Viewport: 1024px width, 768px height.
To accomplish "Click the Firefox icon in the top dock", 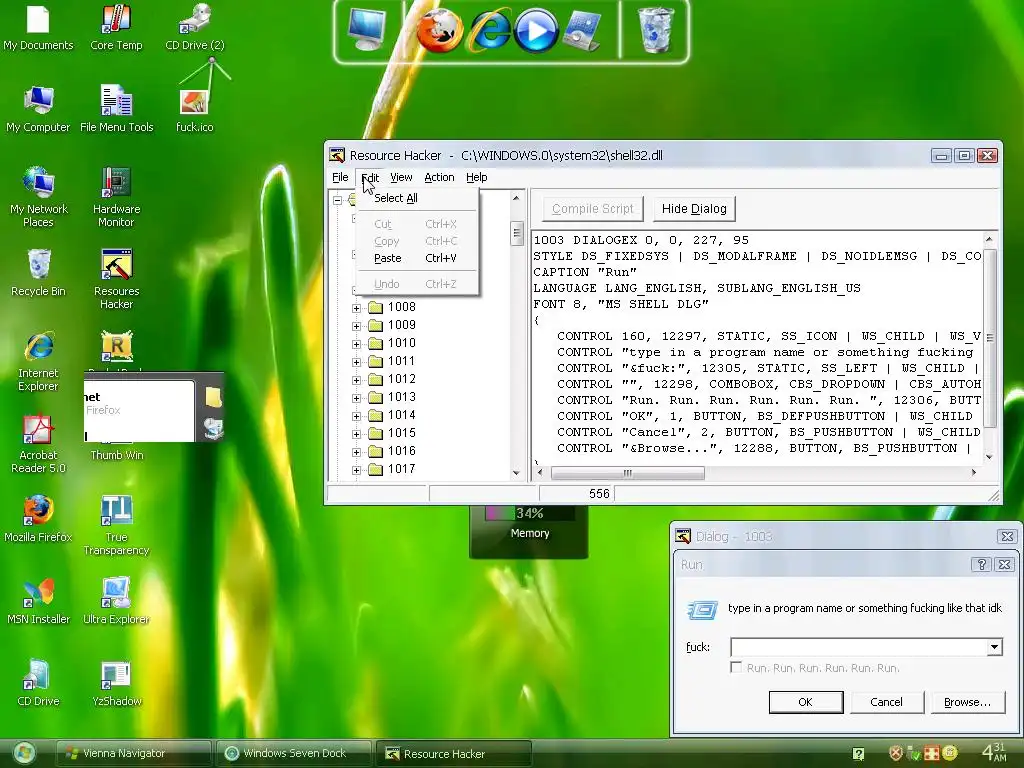I will click(440, 31).
